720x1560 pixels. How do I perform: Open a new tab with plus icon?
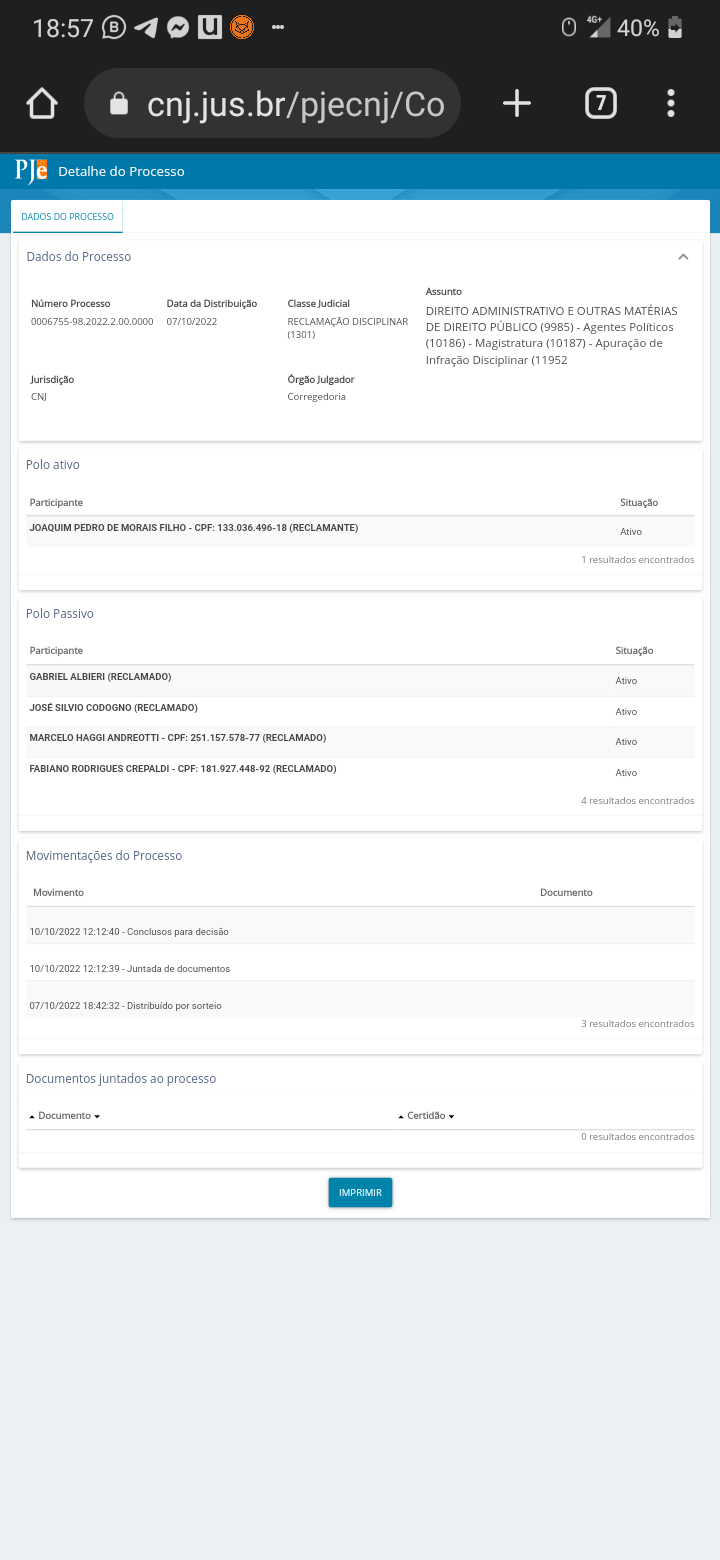(516, 103)
